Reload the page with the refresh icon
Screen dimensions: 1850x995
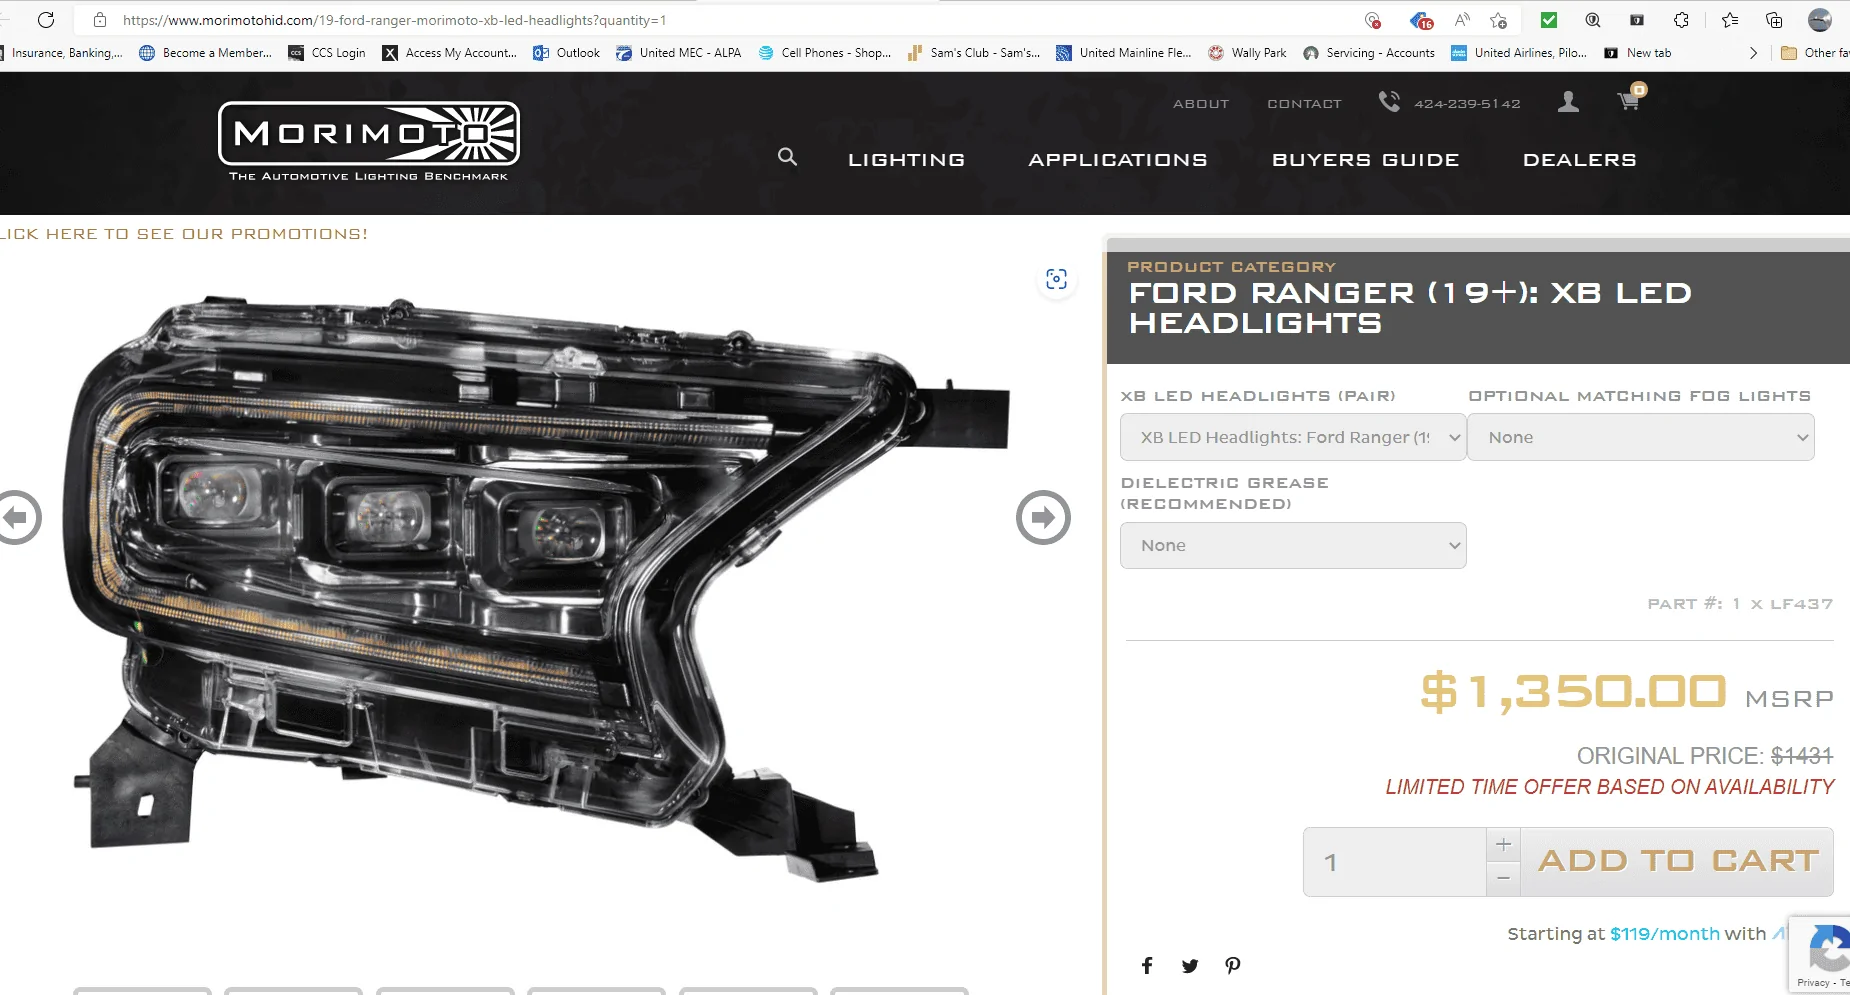46,20
